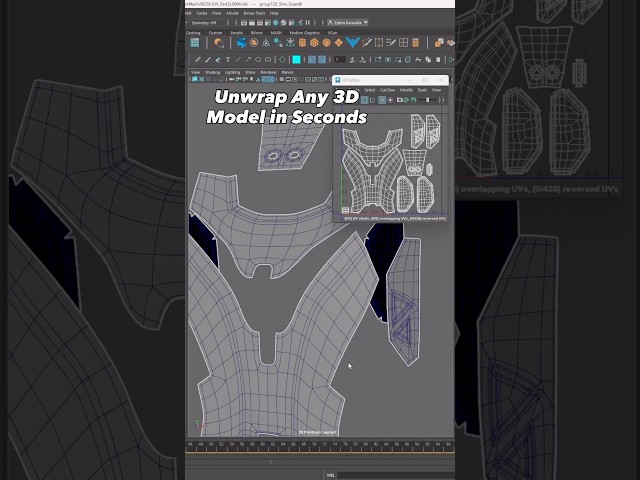Open the Help menu in the main menu bar
This screenshot has width=640, height=480.
click(274, 13)
